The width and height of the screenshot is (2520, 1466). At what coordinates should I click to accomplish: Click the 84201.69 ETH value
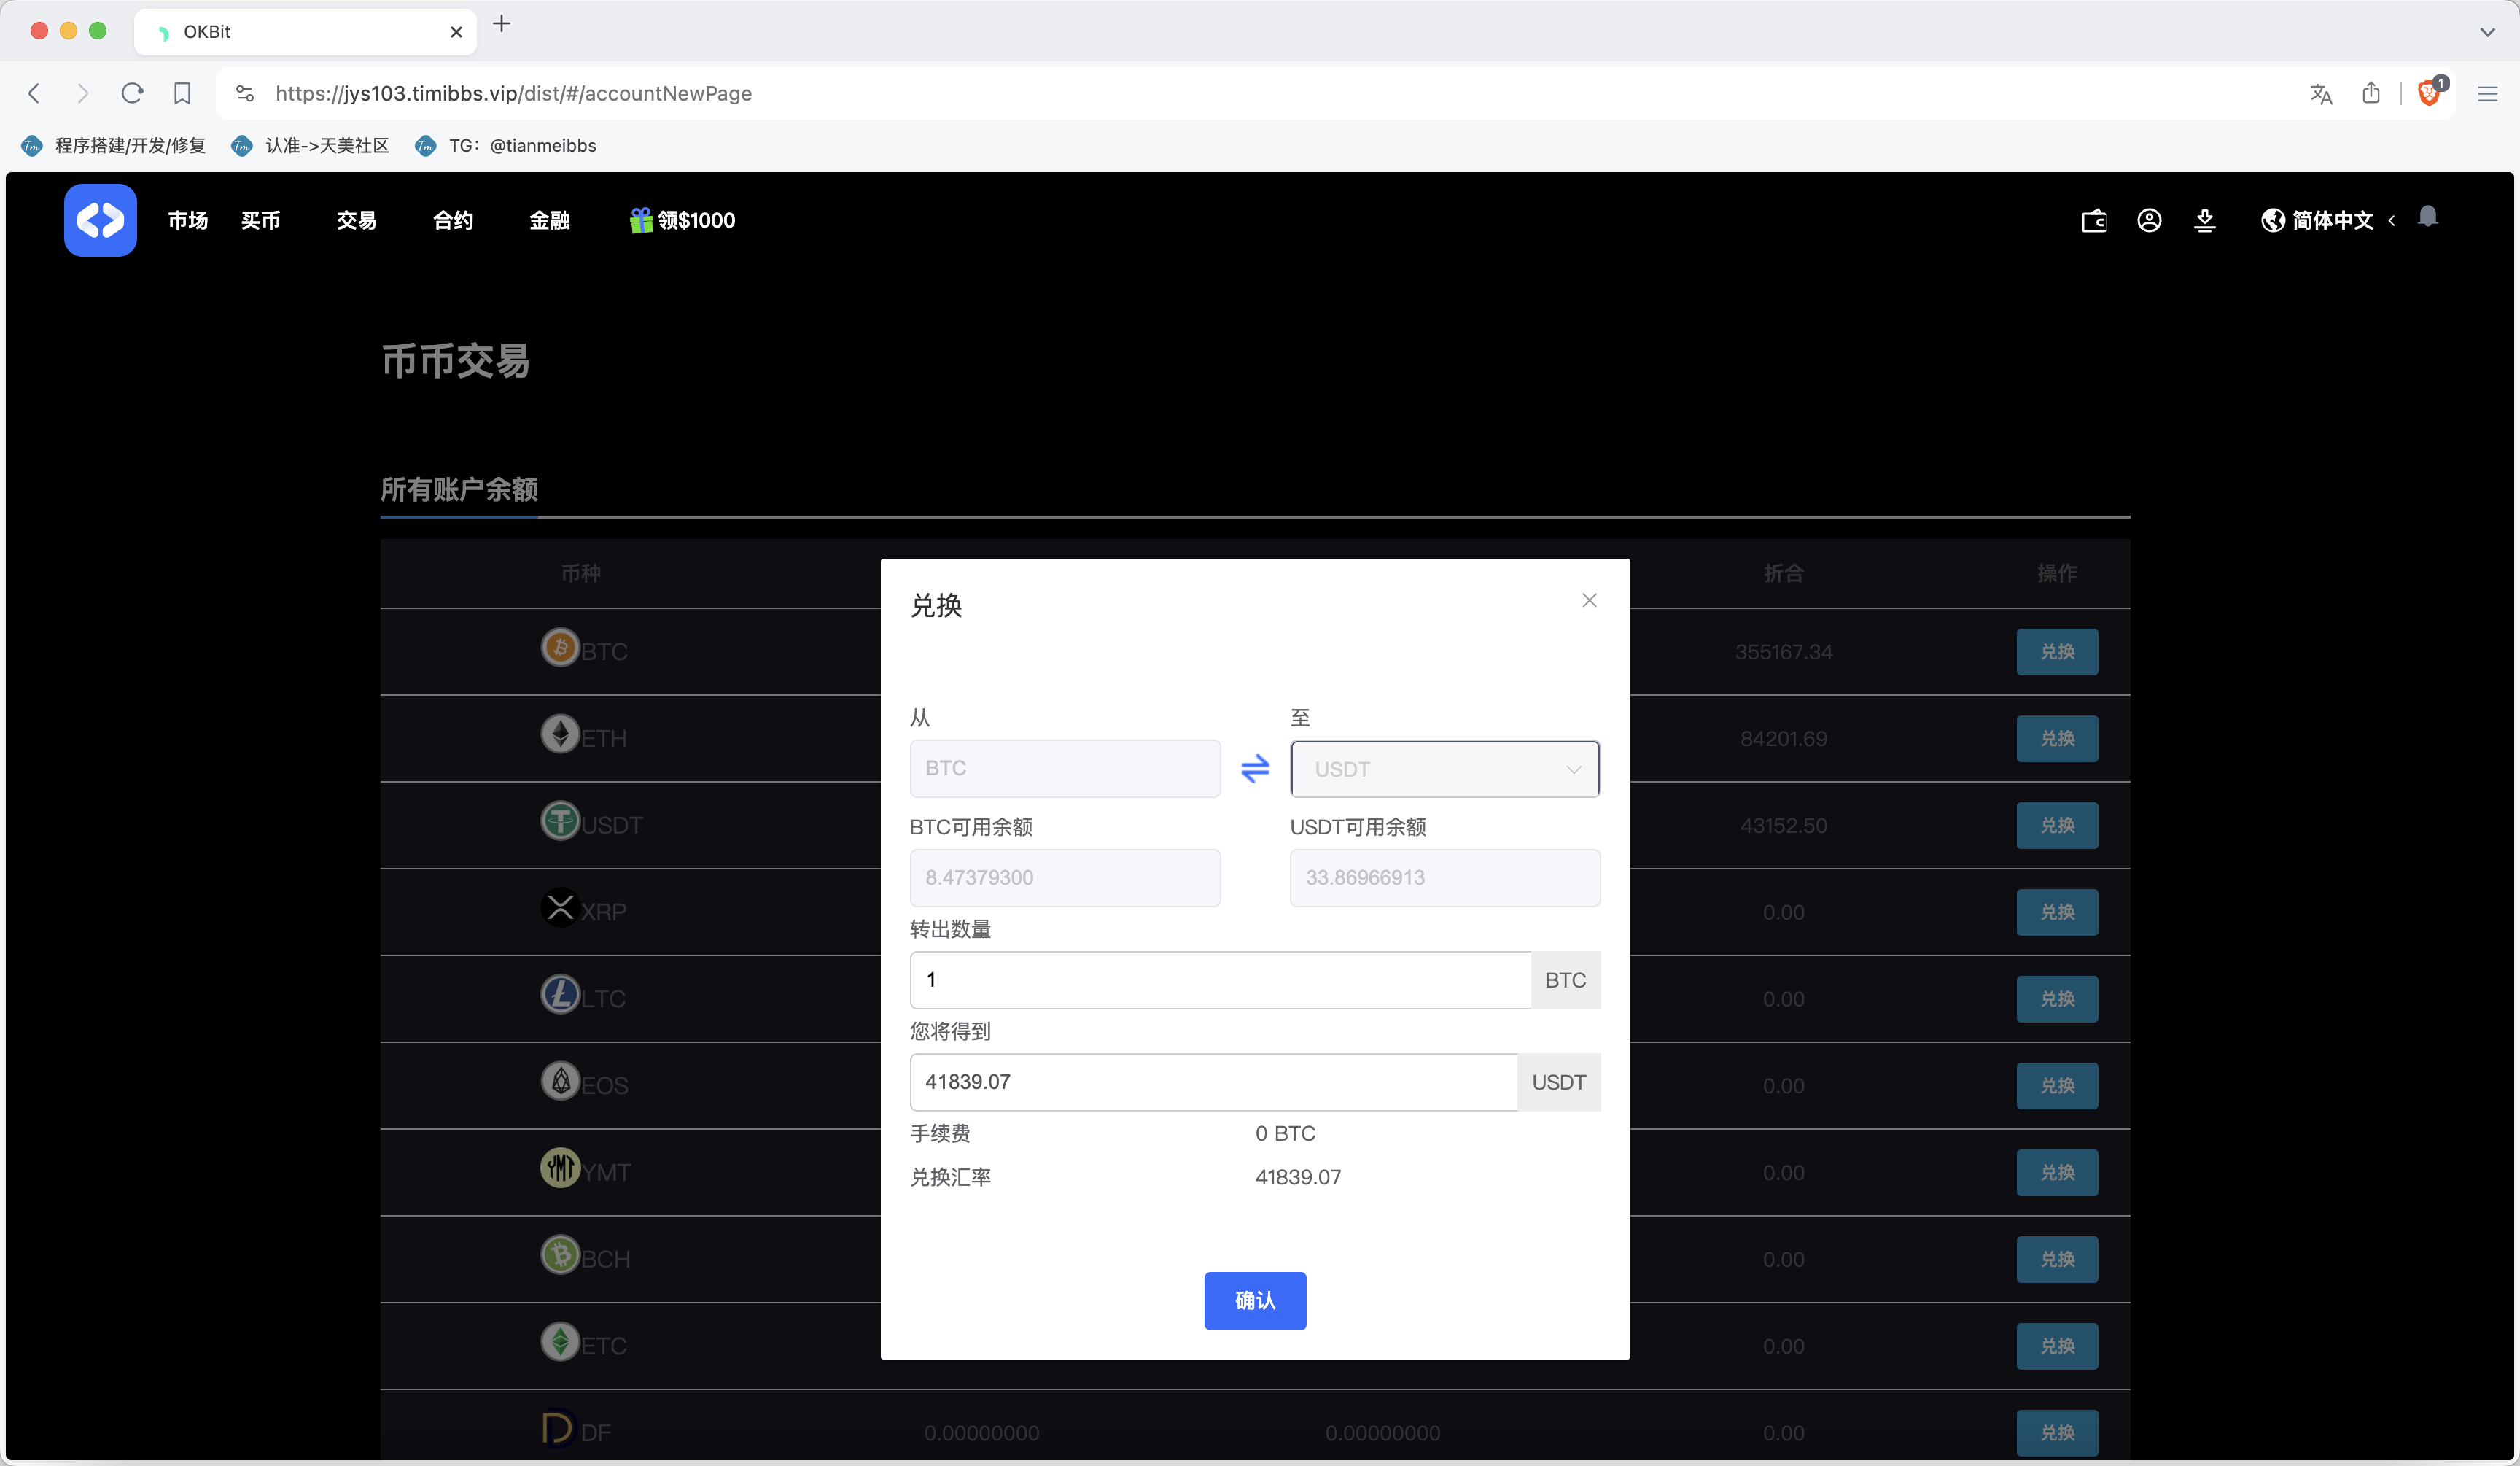pos(1783,738)
